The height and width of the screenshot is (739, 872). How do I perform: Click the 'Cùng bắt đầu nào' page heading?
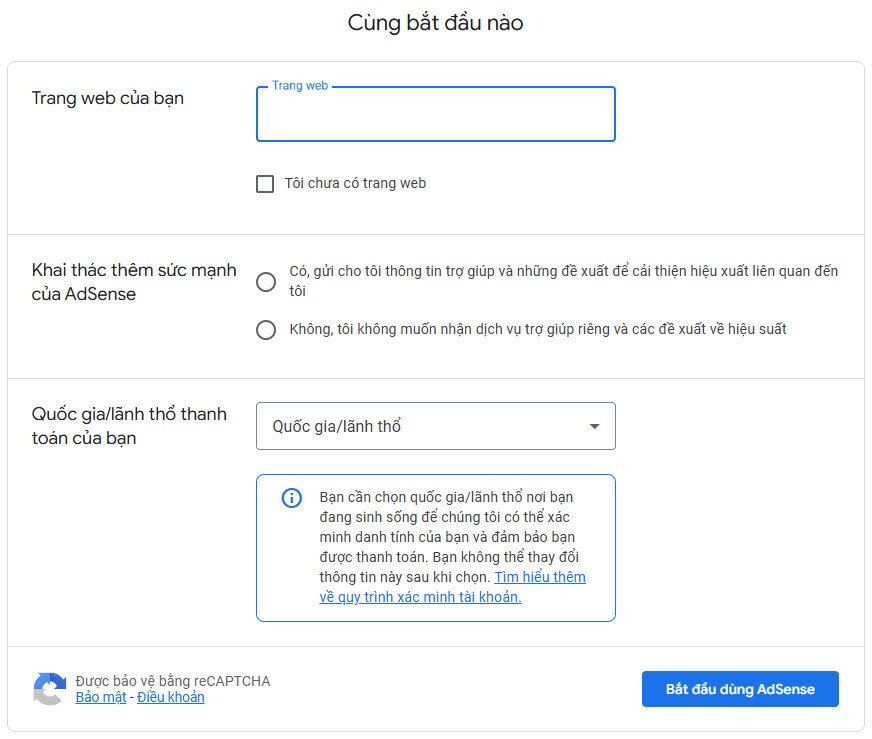(x=435, y=22)
